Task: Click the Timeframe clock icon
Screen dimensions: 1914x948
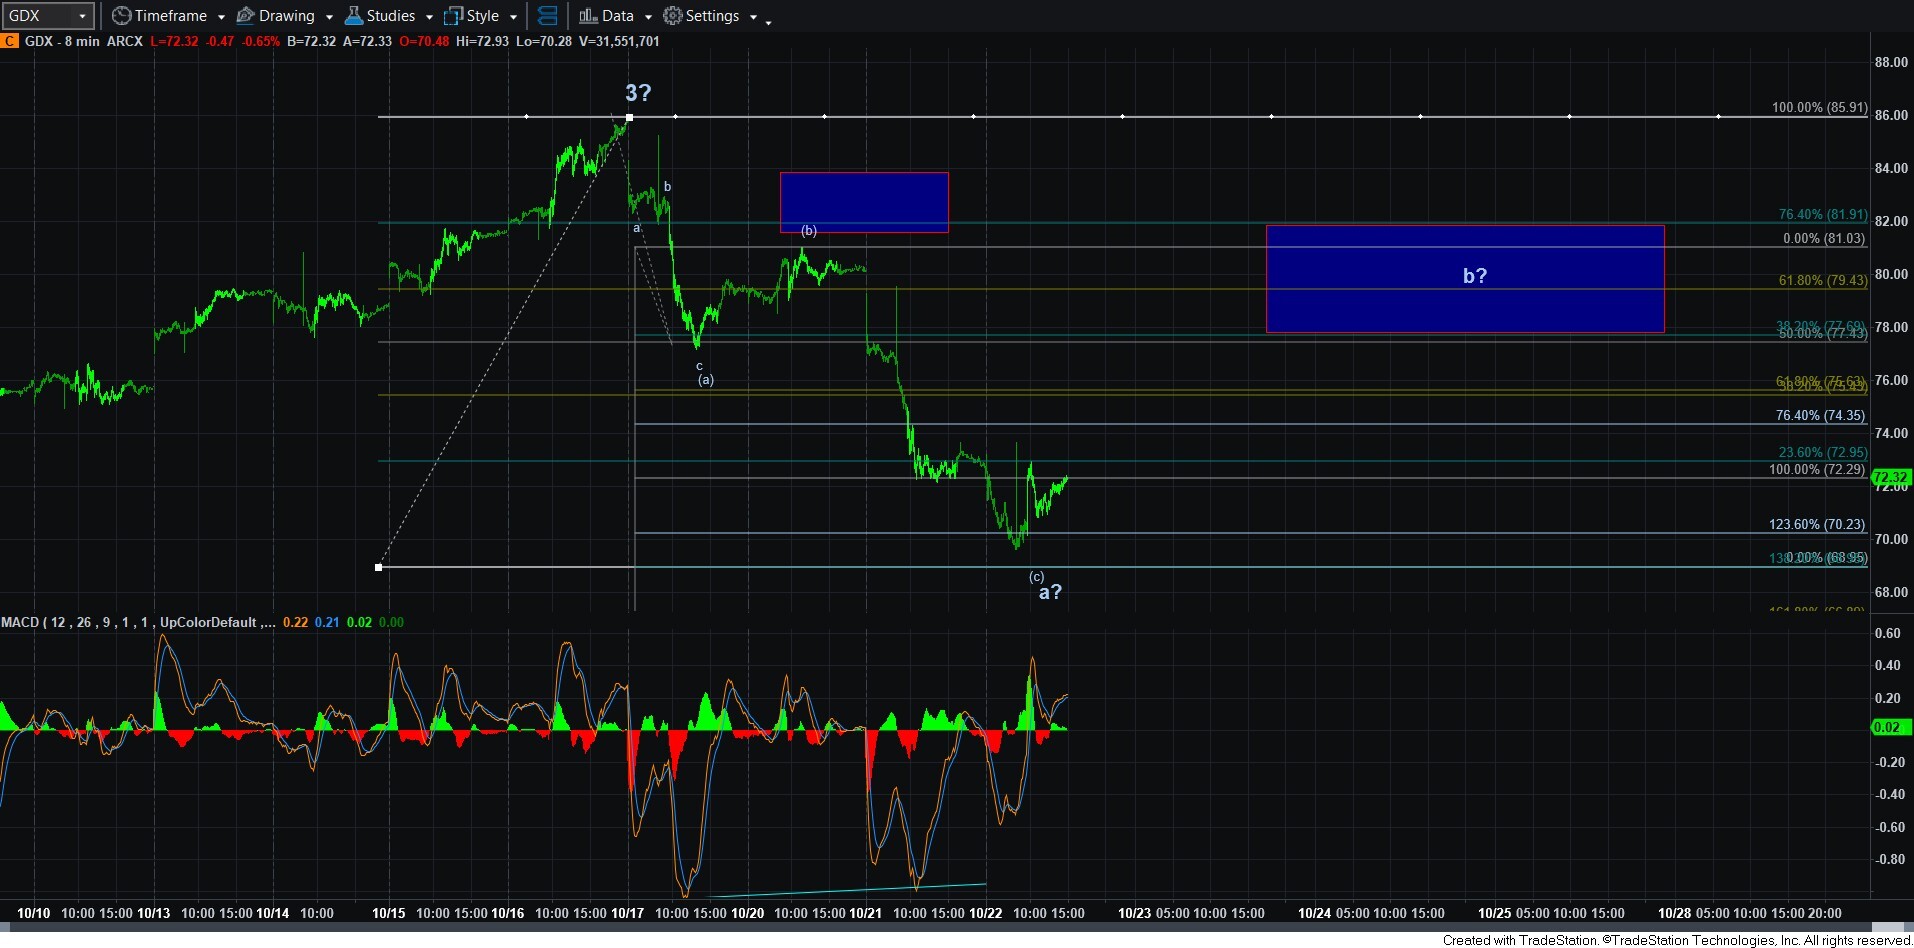Action: pos(121,16)
